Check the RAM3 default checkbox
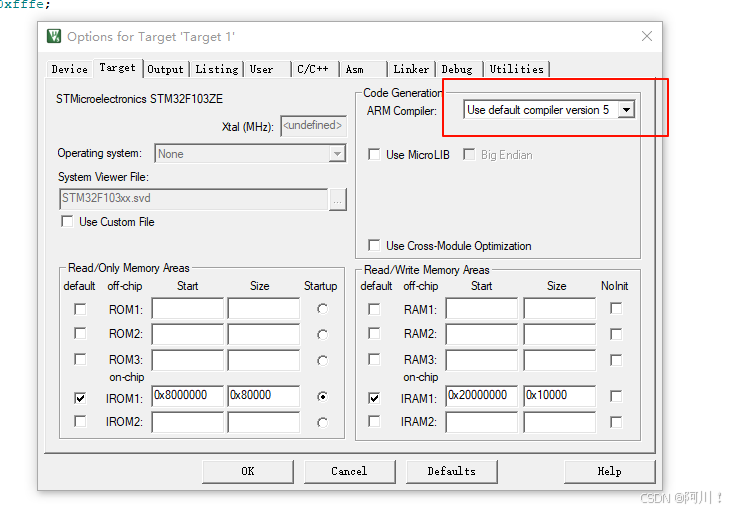Image resolution: width=737 pixels, height=511 pixels. tap(374, 359)
